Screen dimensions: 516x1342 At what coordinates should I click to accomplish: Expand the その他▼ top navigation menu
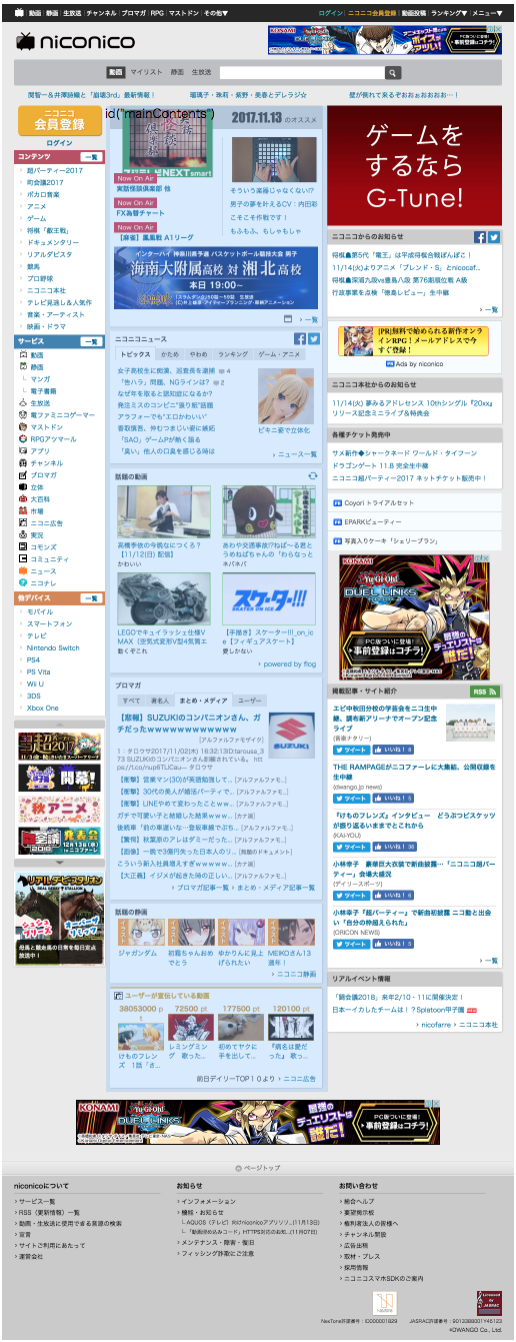pyautogui.click(x=214, y=14)
